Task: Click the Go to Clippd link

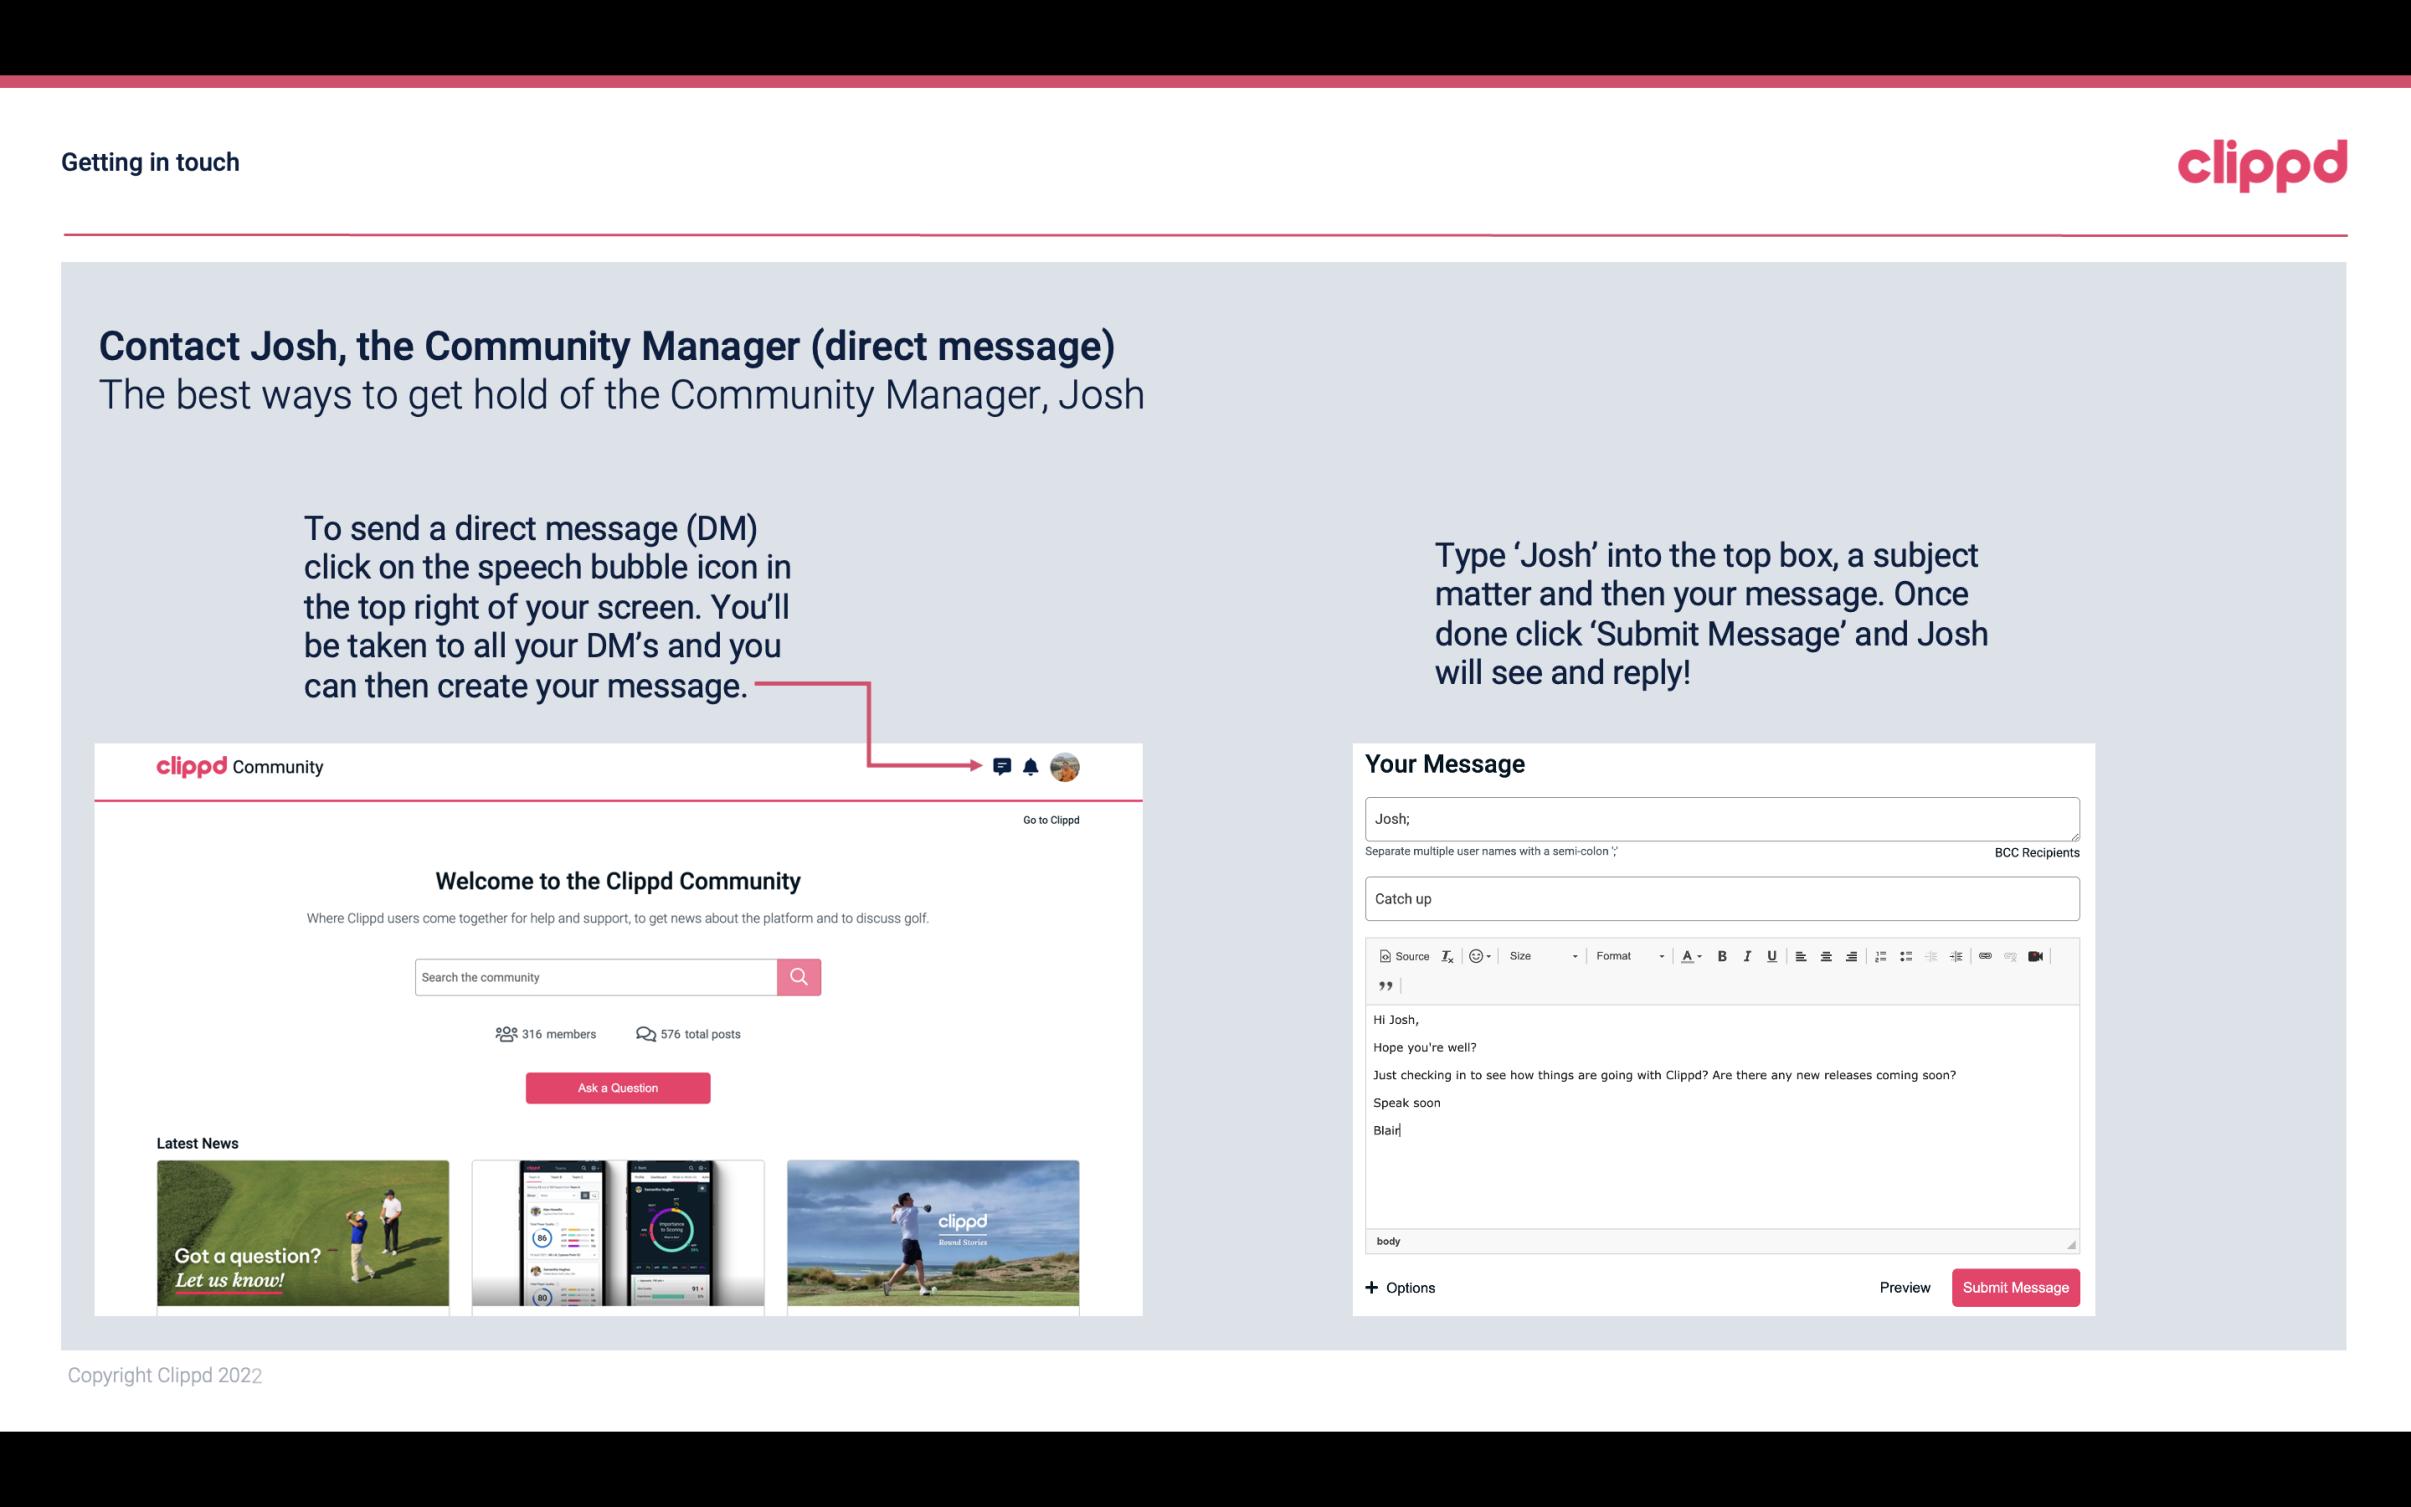Action: coord(1050,818)
